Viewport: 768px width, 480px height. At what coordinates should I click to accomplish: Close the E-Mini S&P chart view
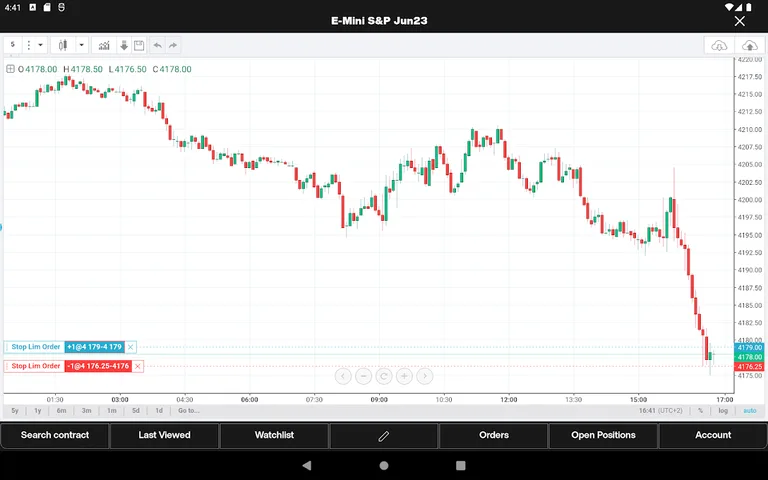coord(740,21)
